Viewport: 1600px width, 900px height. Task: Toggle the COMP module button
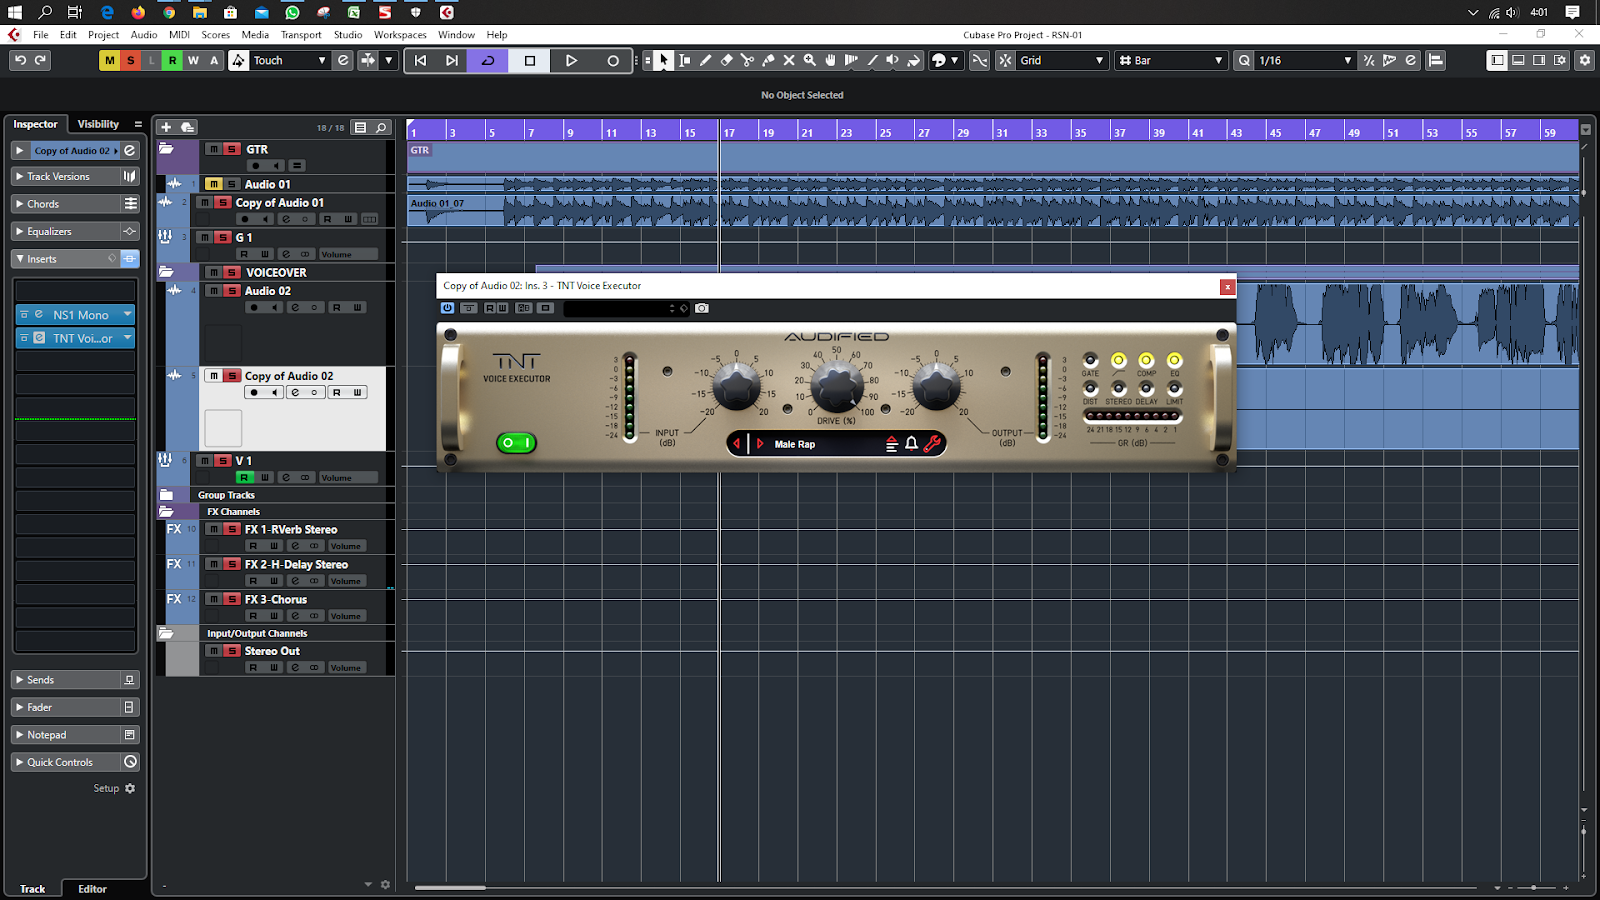pos(1146,360)
